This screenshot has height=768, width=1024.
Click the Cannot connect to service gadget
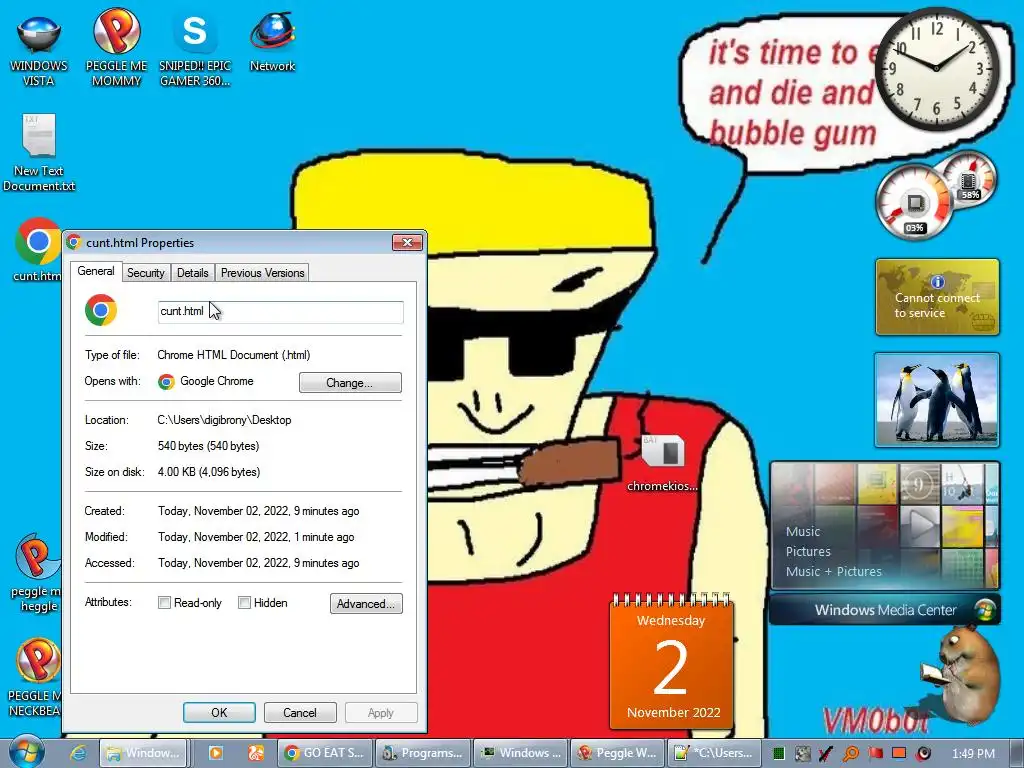936,297
